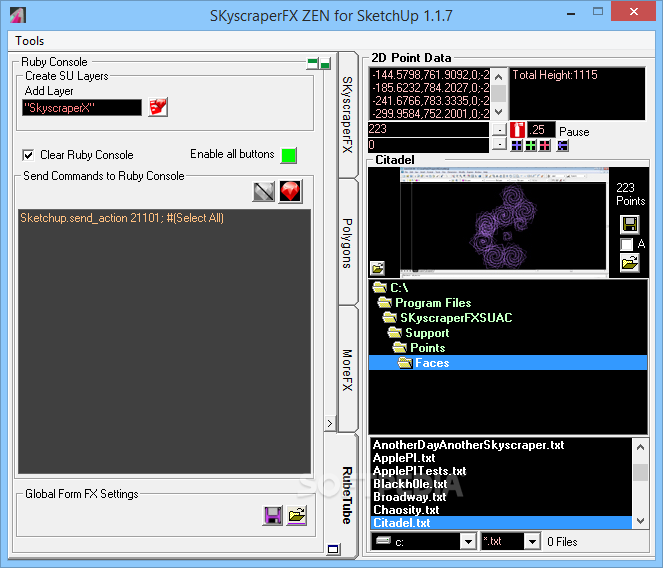This screenshot has height=568, width=663.
Task: Click the field showing 0
Action: tap(428, 145)
